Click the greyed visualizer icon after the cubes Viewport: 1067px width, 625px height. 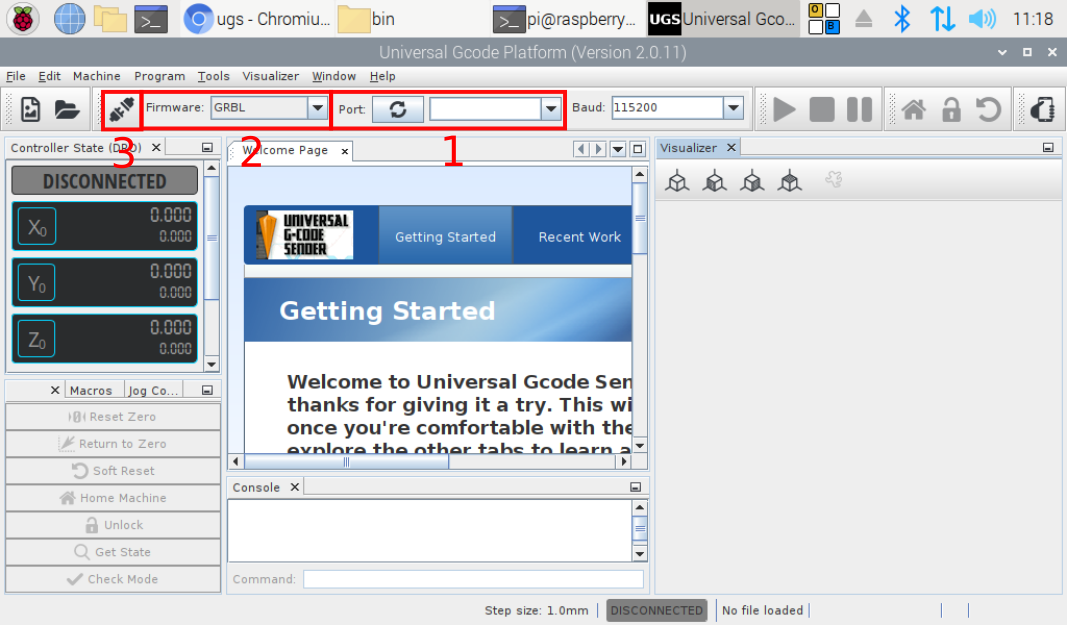tap(834, 180)
